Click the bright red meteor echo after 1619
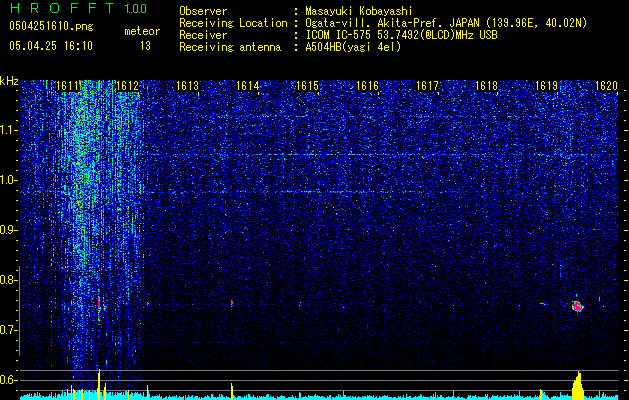The image size is (629, 400). point(577,307)
